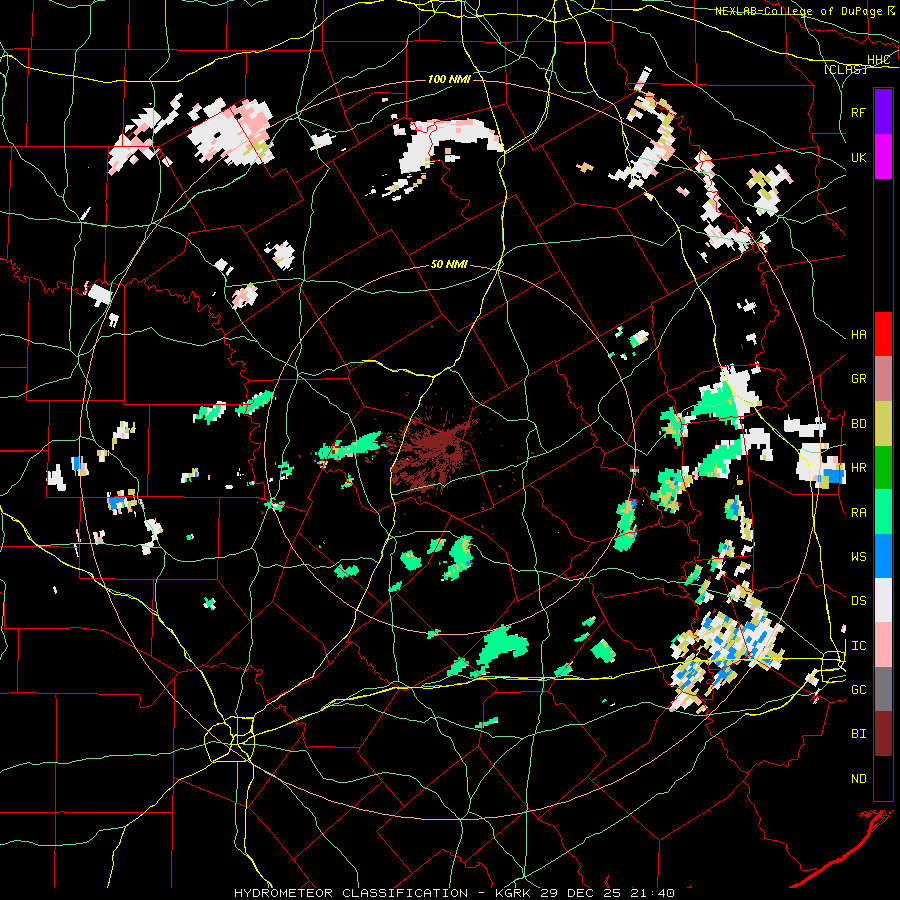This screenshot has height=900, width=900.
Task: Select the white DS legend swatch
Action: tap(883, 600)
